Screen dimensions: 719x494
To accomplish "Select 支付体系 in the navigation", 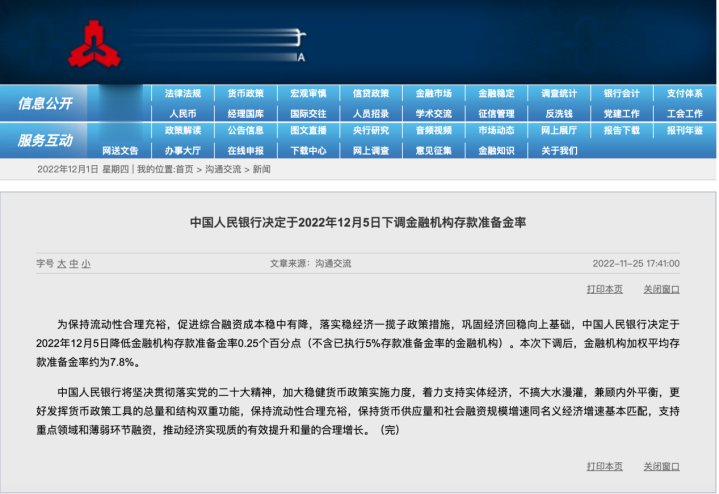I will pyautogui.click(x=685, y=94).
